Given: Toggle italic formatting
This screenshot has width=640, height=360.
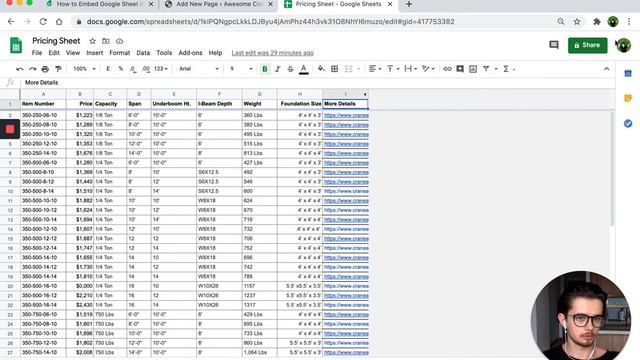Looking at the screenshot, I should [x=278, y=69].
